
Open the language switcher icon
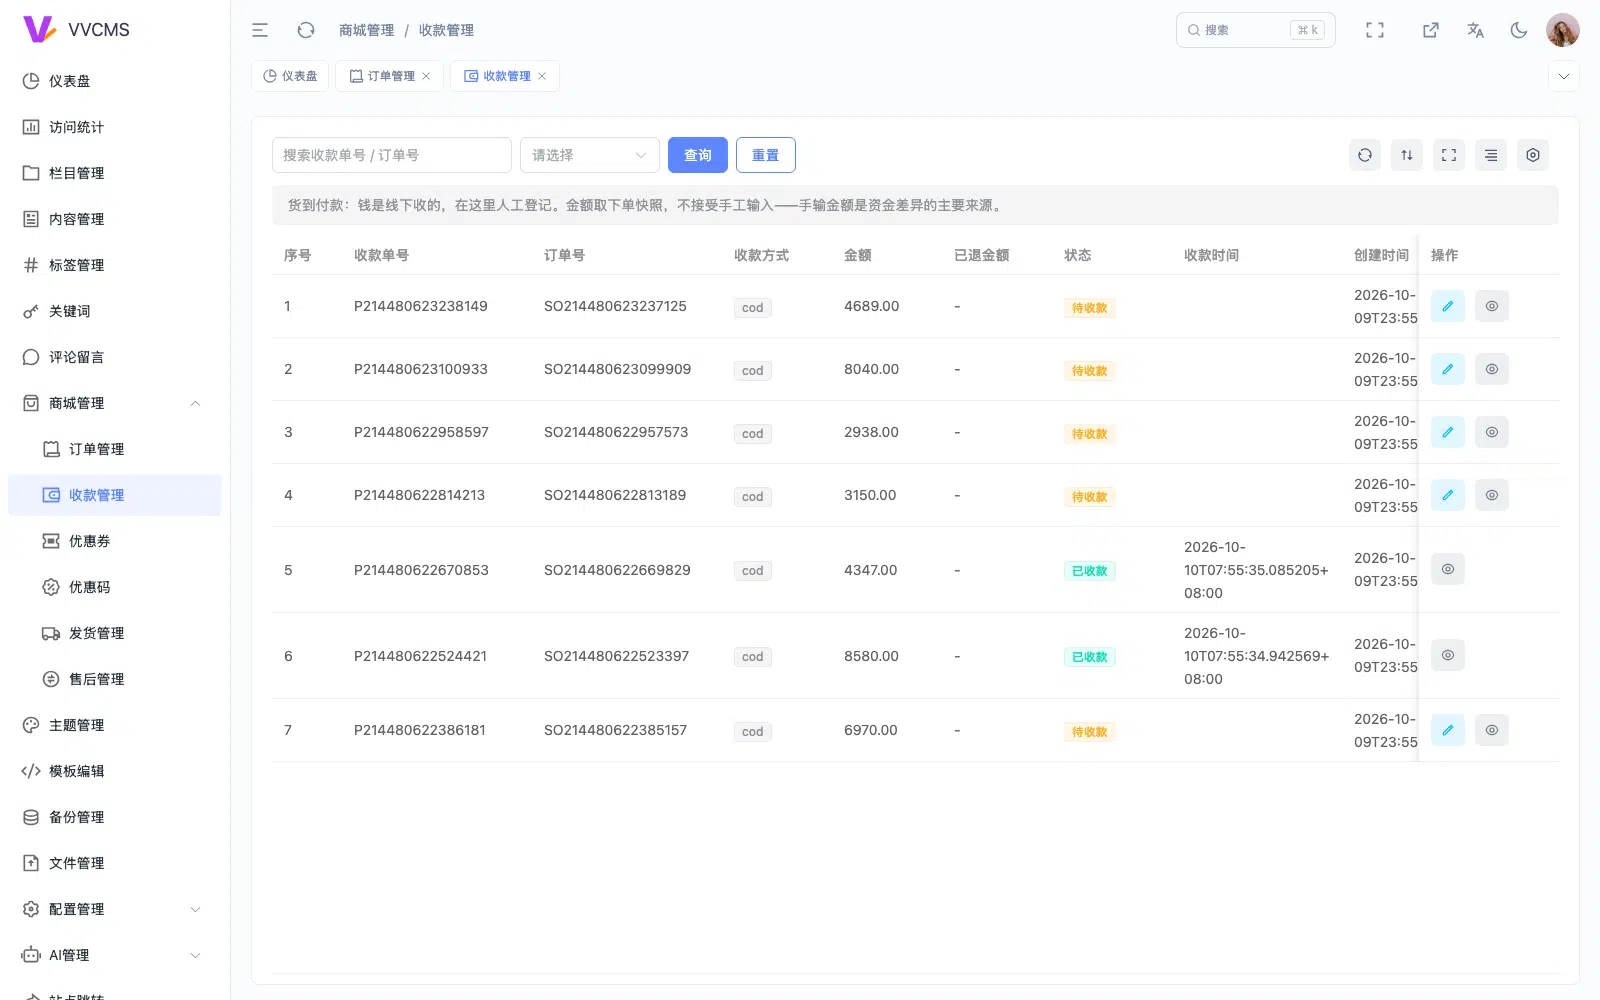[x=1475, y=30]
